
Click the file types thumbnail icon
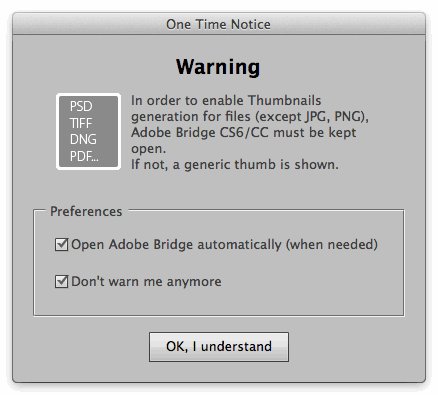pos(88,131)
